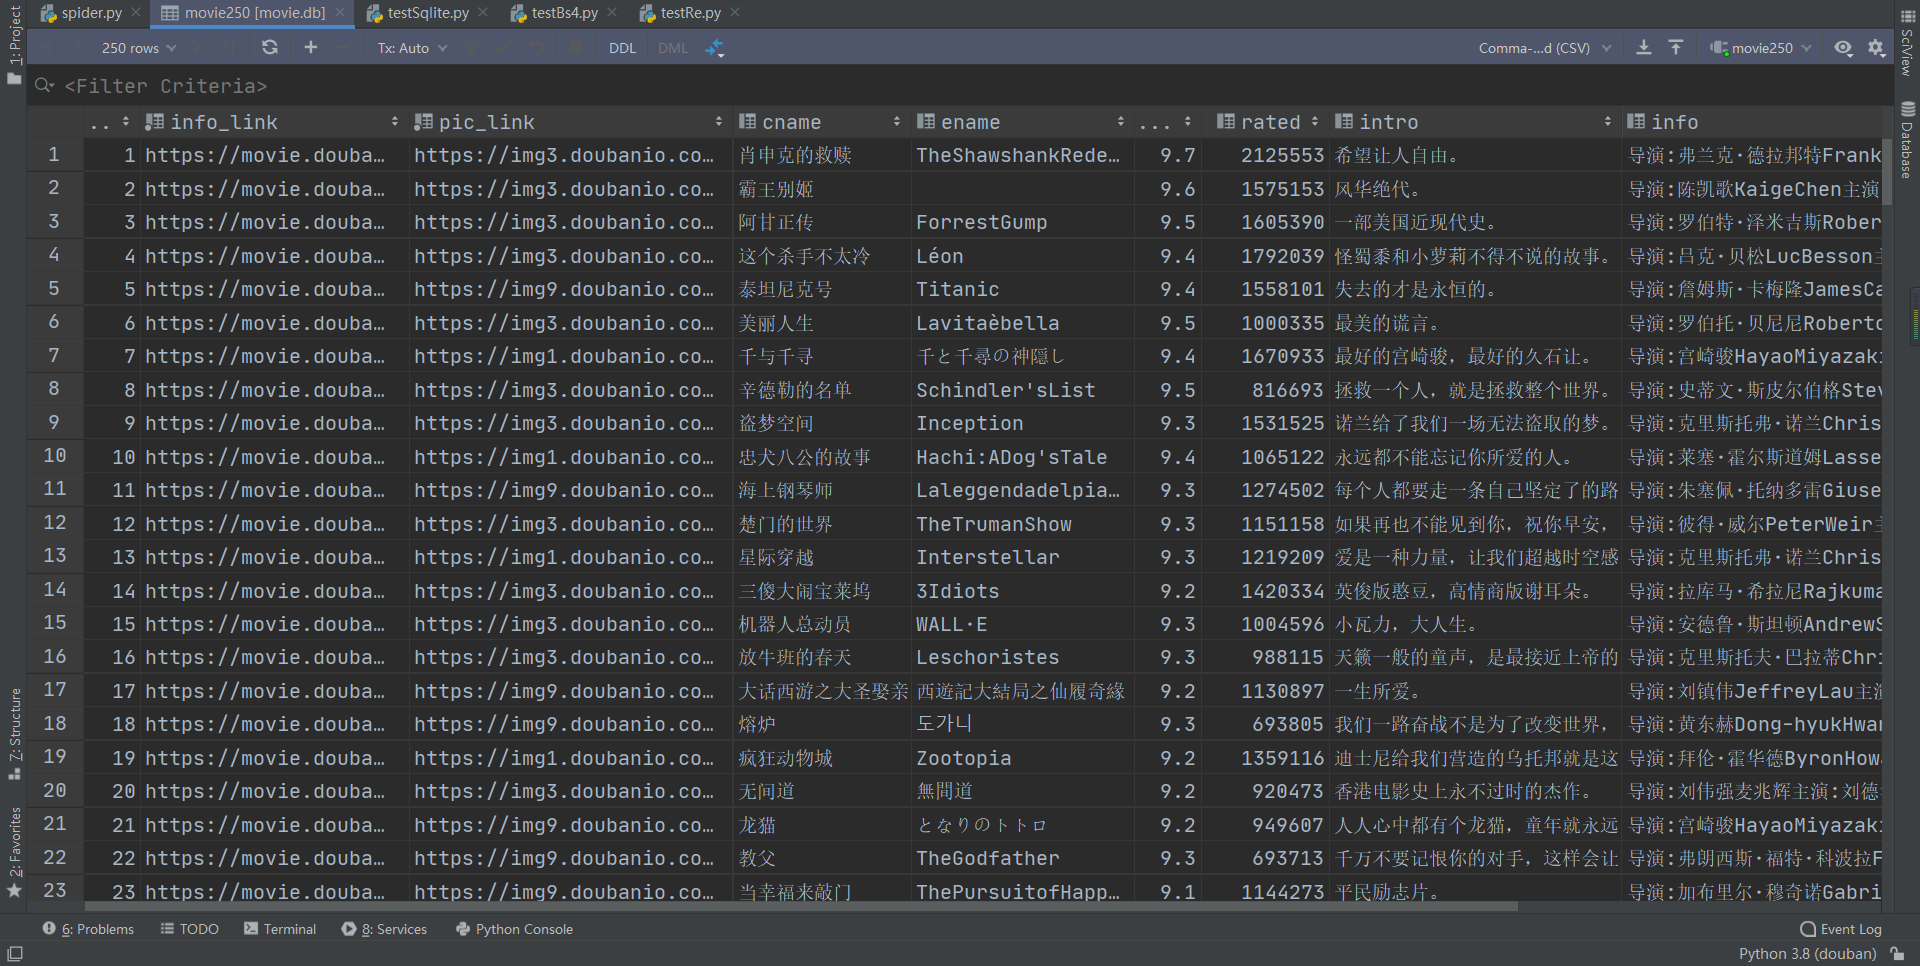The height and width of the screenshot is (966, 1920).
Task: Open the Database side panel
Action: pyautogui.click(x=1907, y=140)
